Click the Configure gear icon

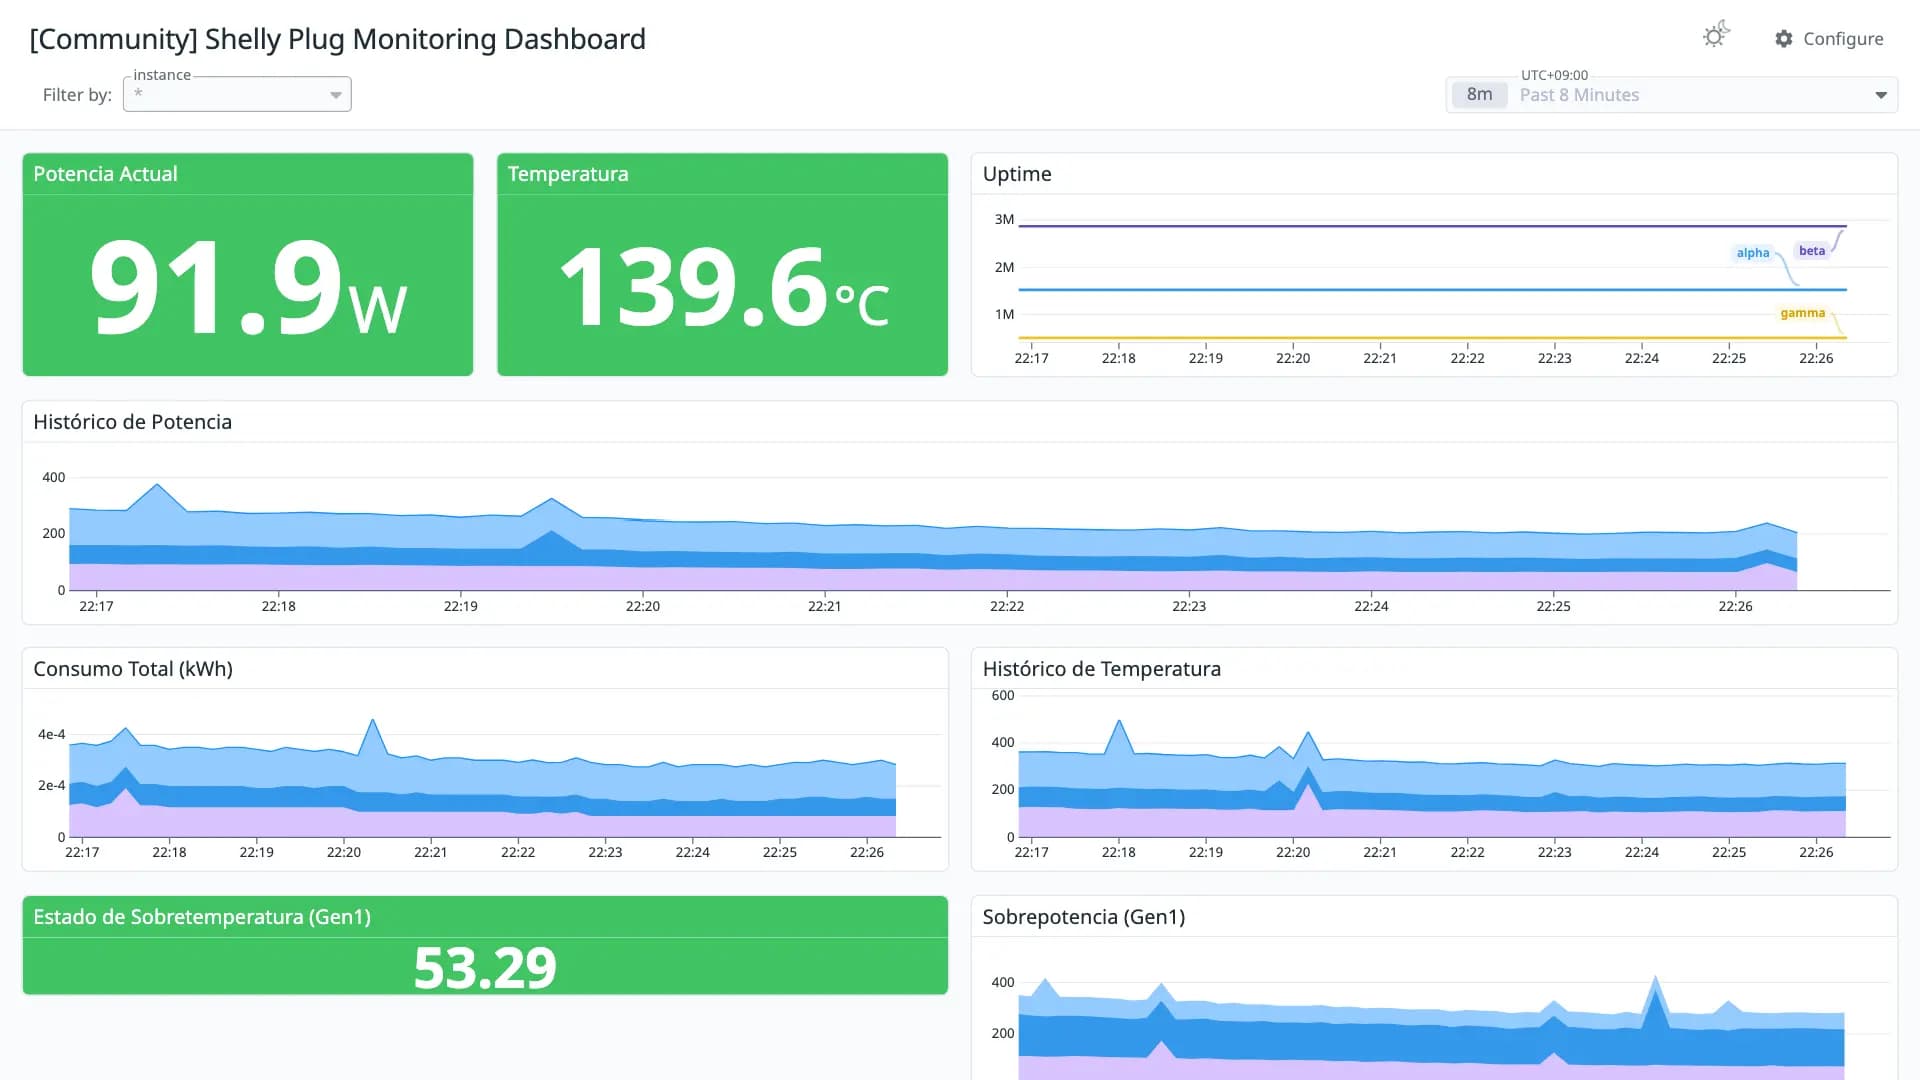(1784, 38)
